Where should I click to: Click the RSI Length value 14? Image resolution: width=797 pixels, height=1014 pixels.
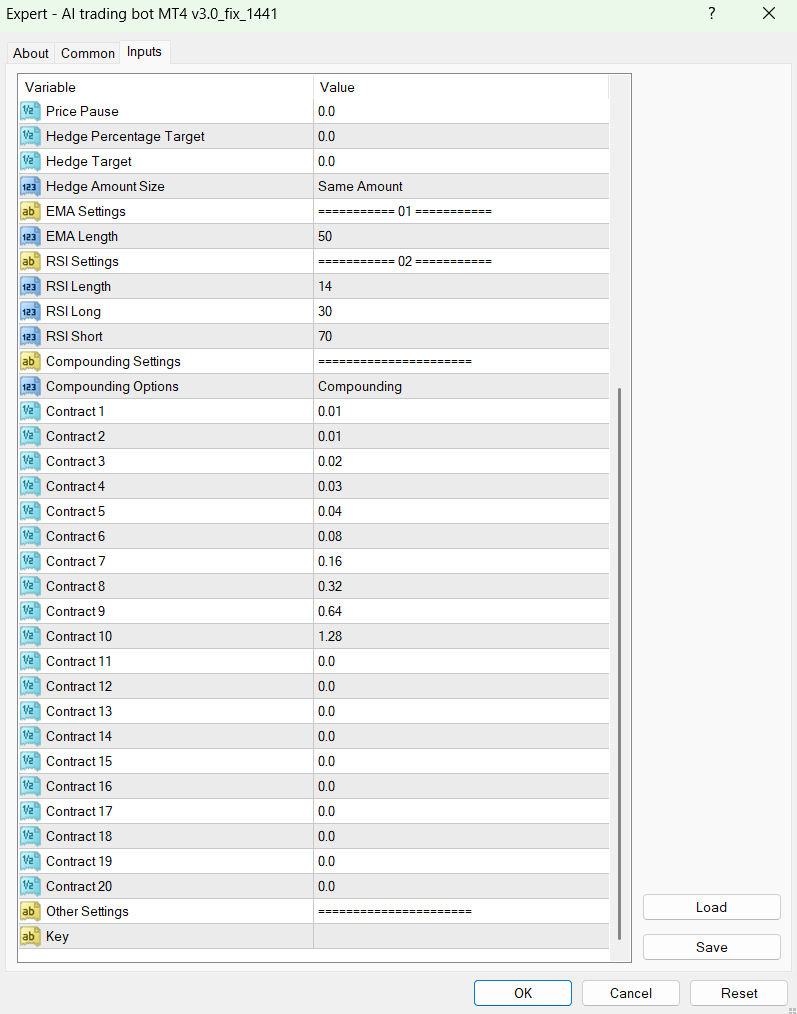pyautogui.click(x=461, y=286)
